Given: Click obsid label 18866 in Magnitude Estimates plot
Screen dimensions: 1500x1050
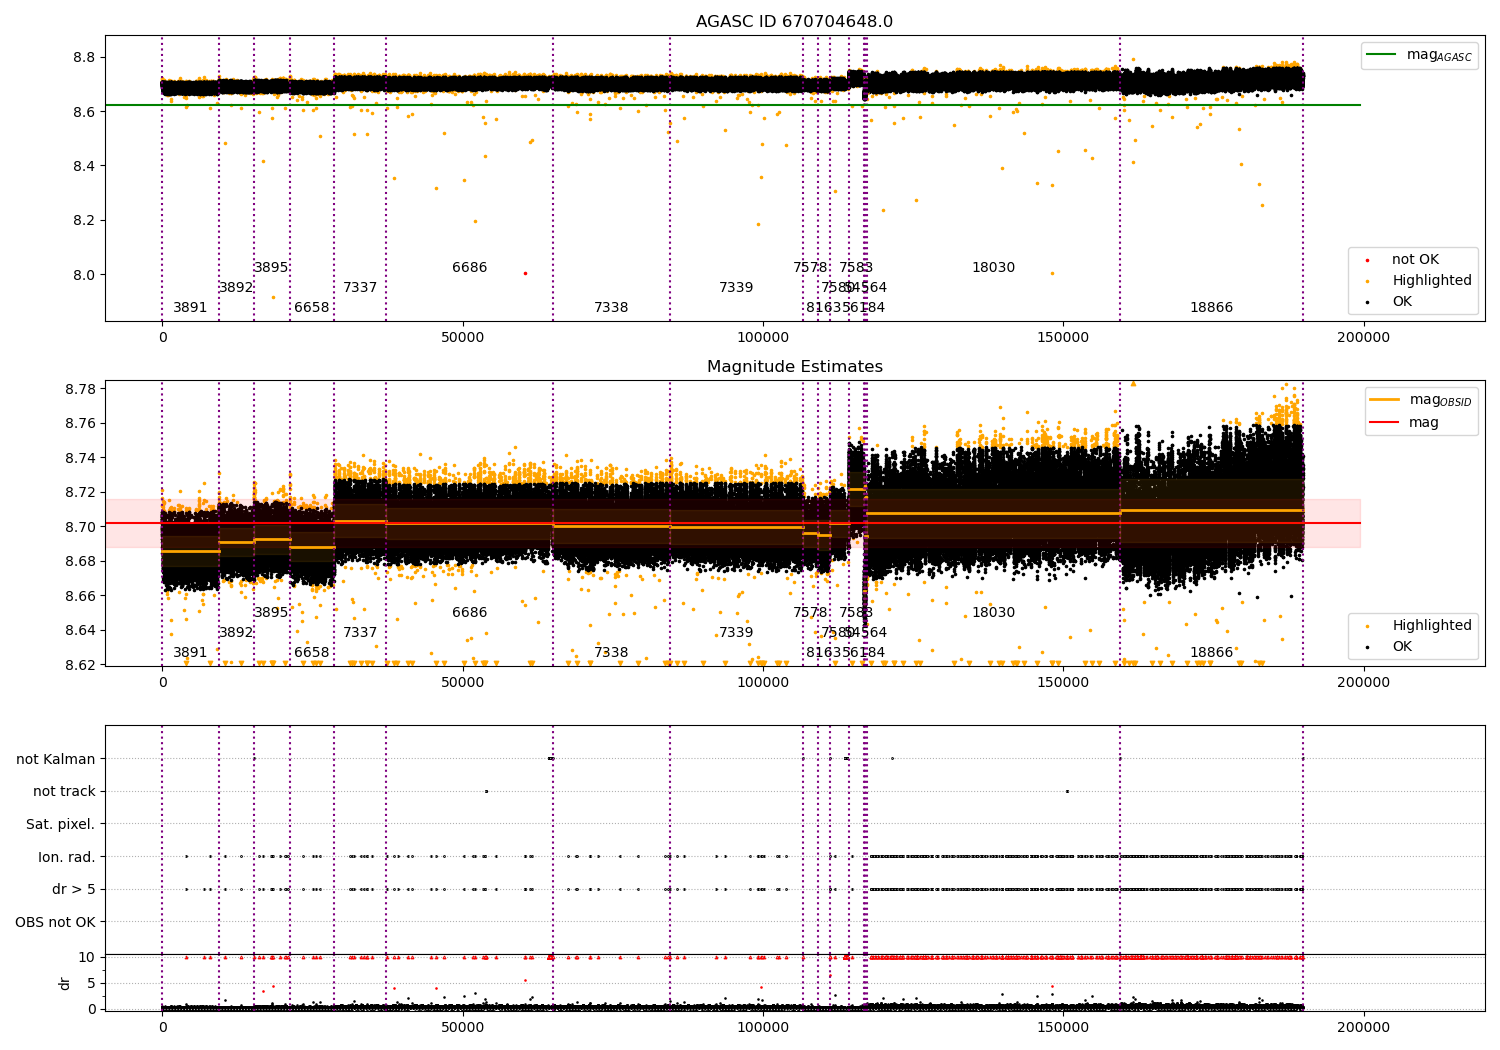Looking at the screenshot, I should 1211,653.
